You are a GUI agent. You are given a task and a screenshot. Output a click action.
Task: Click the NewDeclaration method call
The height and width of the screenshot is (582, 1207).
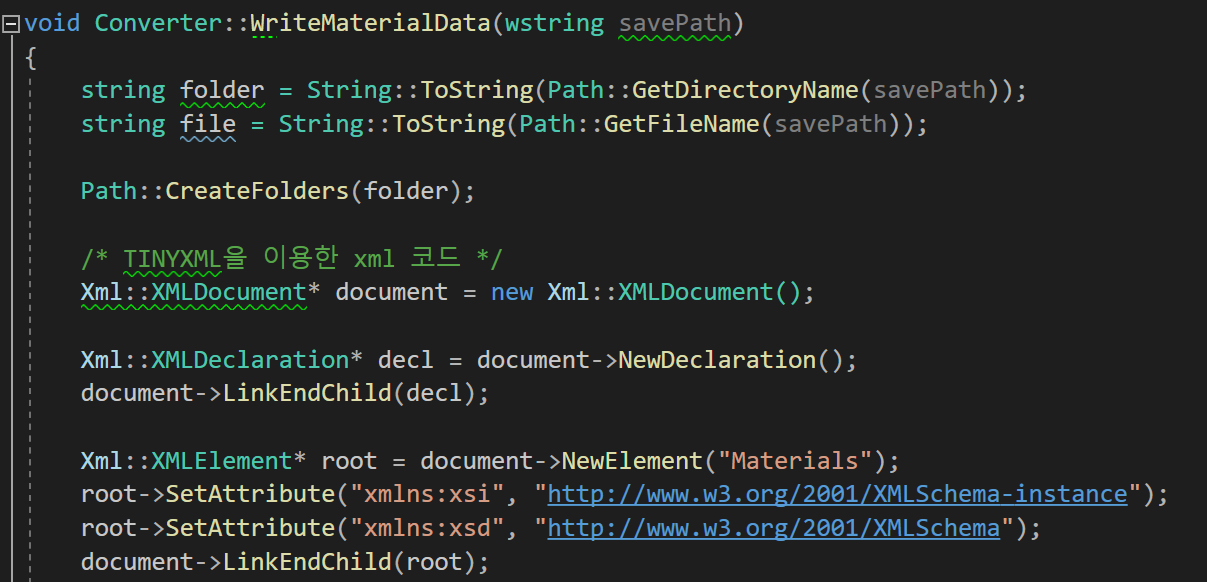pos(717,359)
